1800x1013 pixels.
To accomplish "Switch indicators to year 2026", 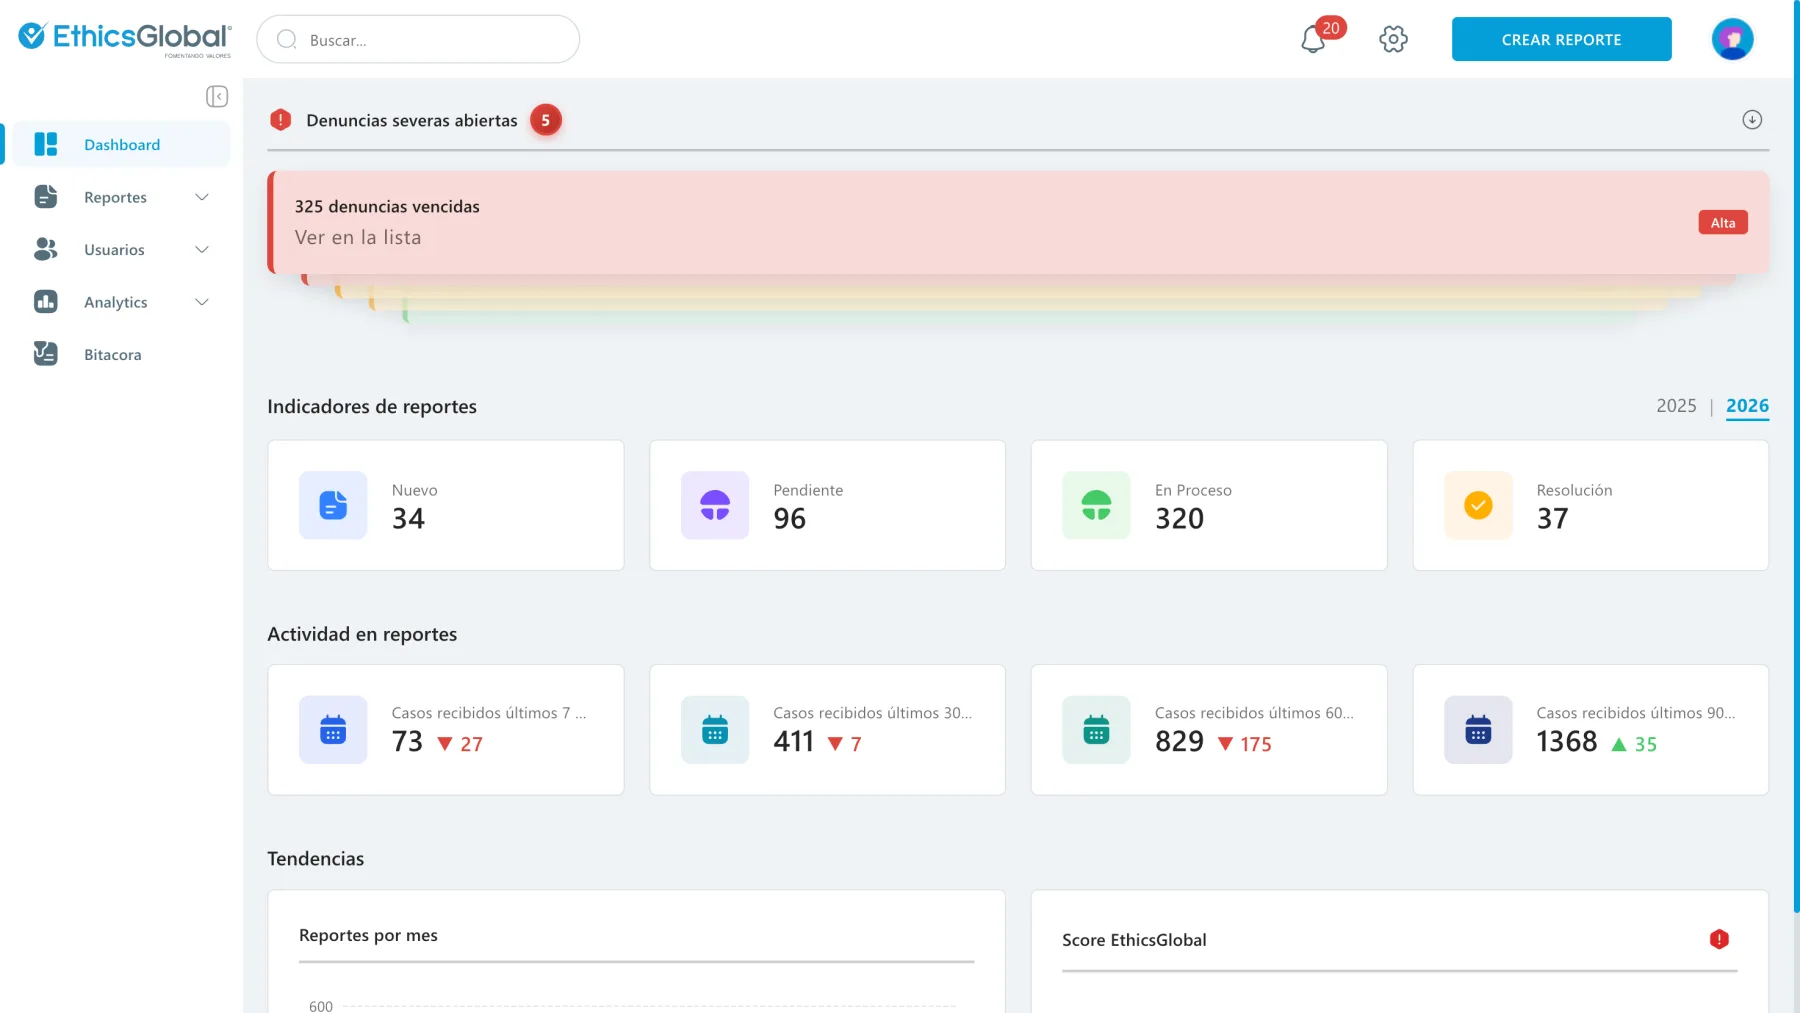I will pyautogui.click(x=1747, y=405).
